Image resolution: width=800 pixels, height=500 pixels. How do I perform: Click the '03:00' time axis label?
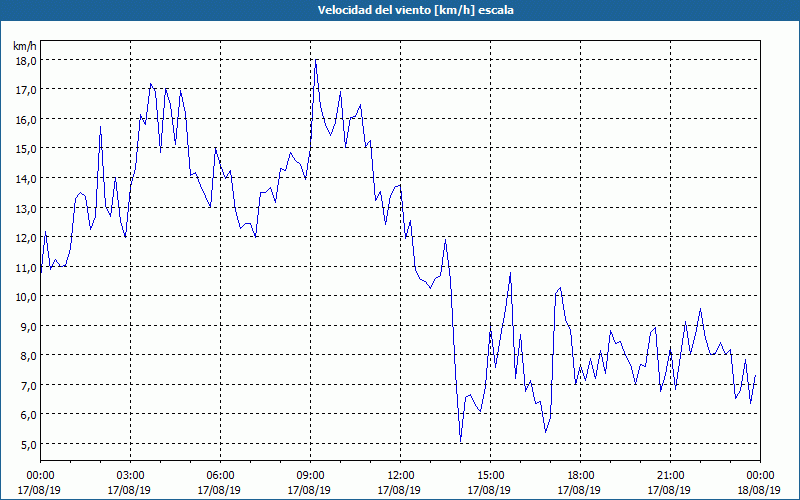point(130,476)
